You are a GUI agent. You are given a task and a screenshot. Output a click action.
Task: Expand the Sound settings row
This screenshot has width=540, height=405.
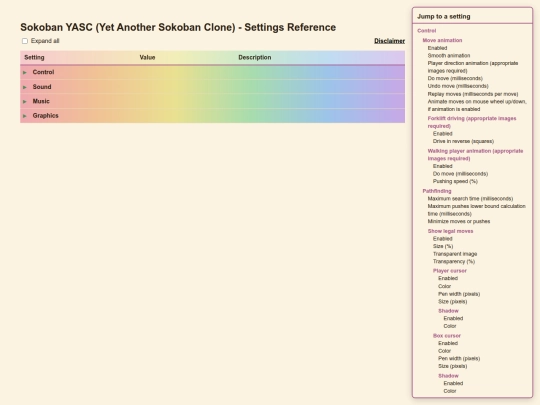click(212, 87)
